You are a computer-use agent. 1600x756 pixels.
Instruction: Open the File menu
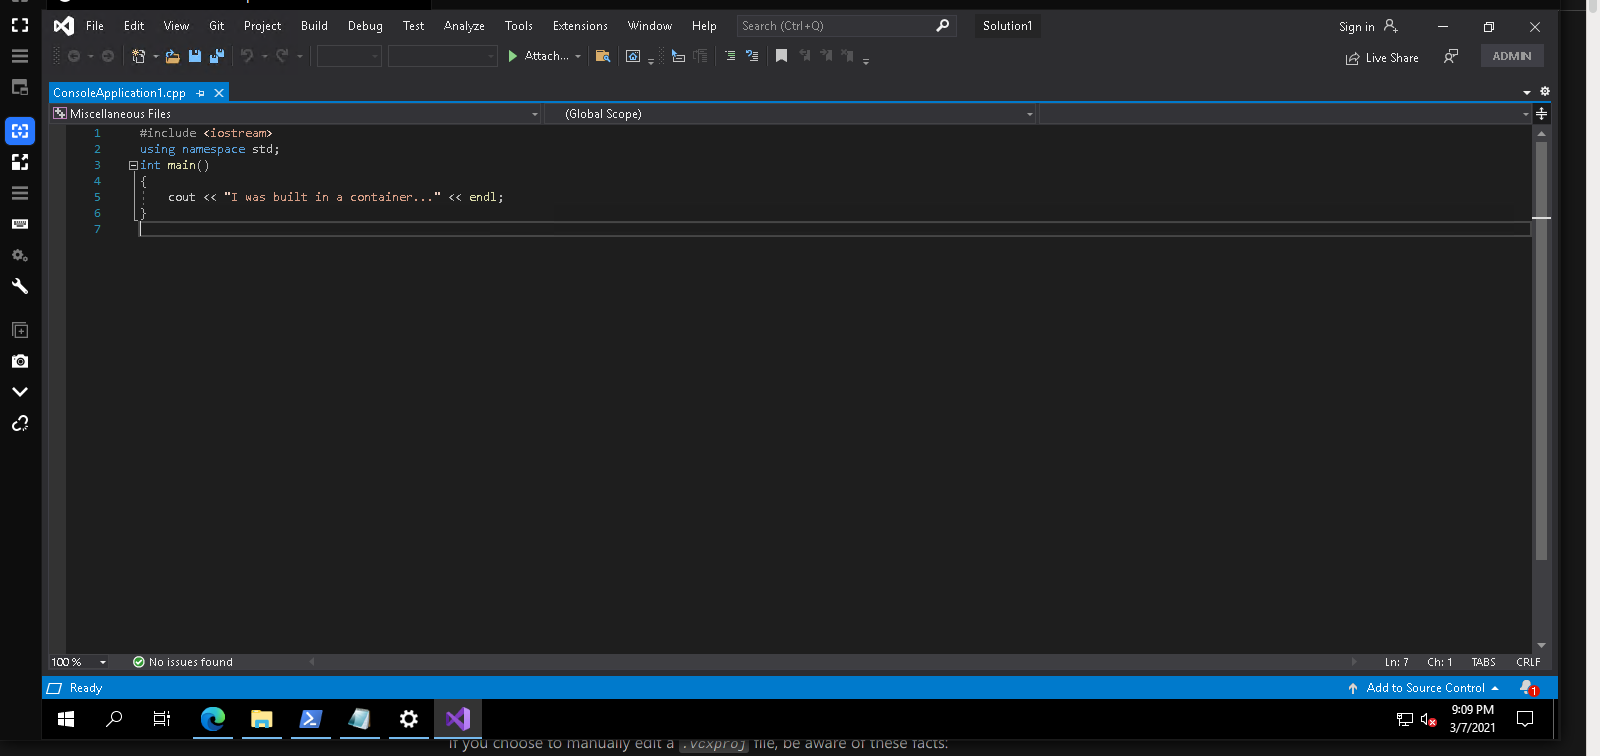click(95, 26)
